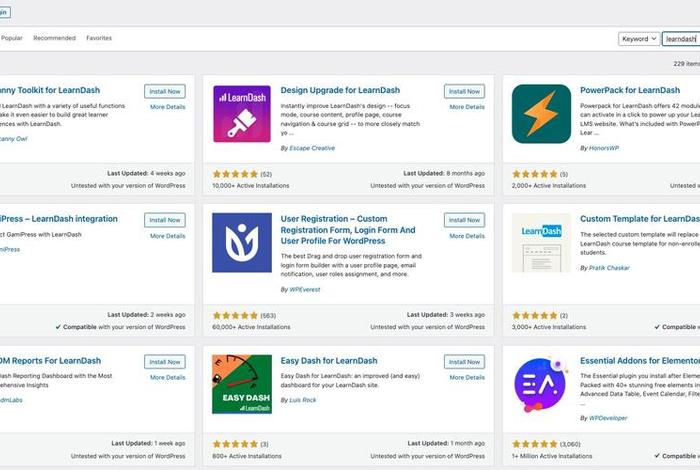
Task: Install Reports For LearnDash plugin now
Action: 165,362
